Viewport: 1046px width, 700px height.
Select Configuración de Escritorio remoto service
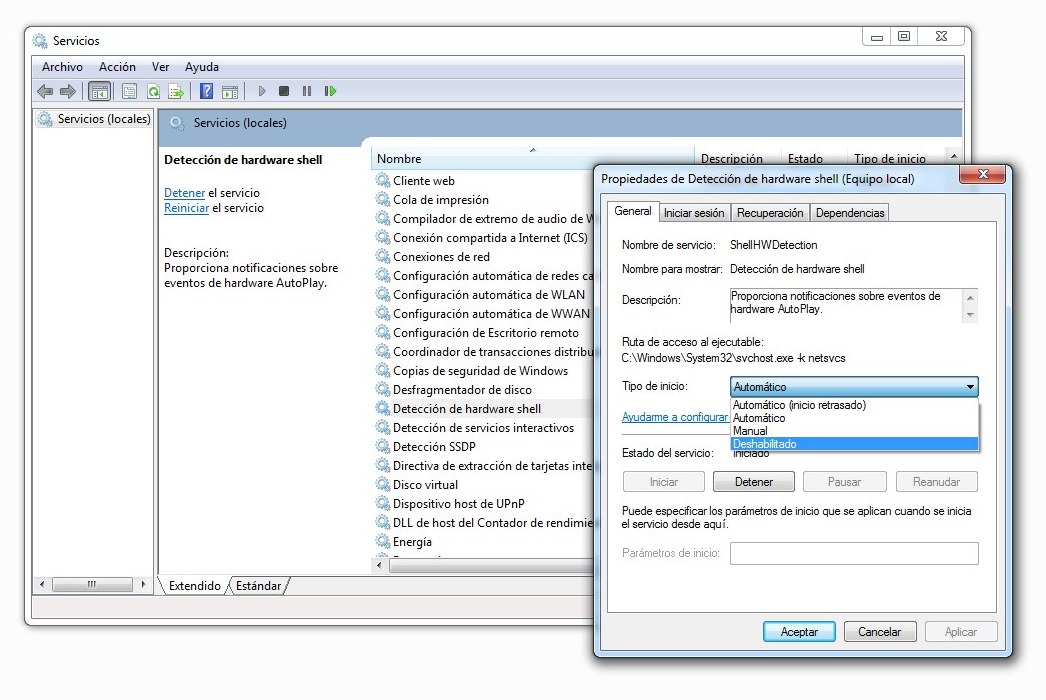click(x=486, y=332)
